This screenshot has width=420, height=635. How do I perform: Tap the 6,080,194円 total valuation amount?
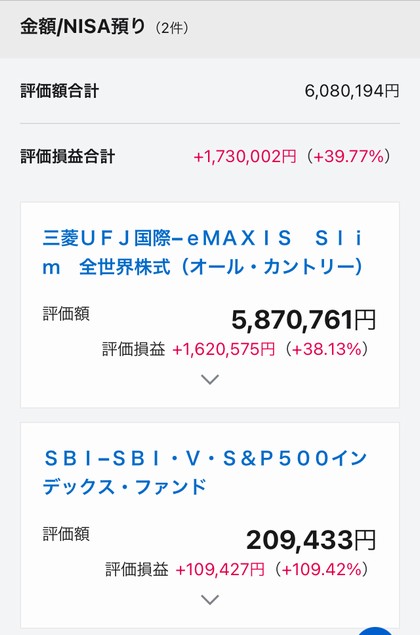[352, 91]
